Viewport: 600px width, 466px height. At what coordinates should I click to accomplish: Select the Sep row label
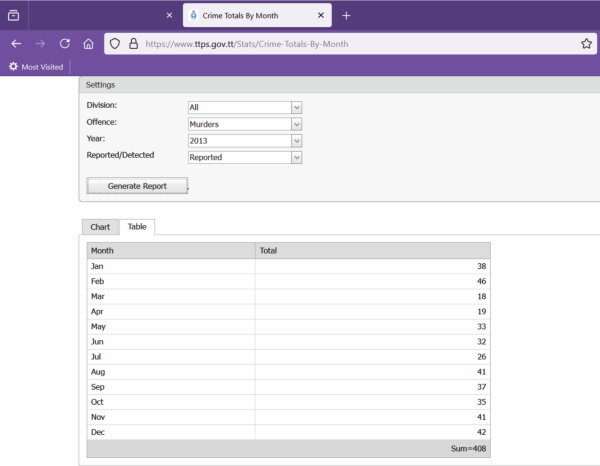point(98,387)
